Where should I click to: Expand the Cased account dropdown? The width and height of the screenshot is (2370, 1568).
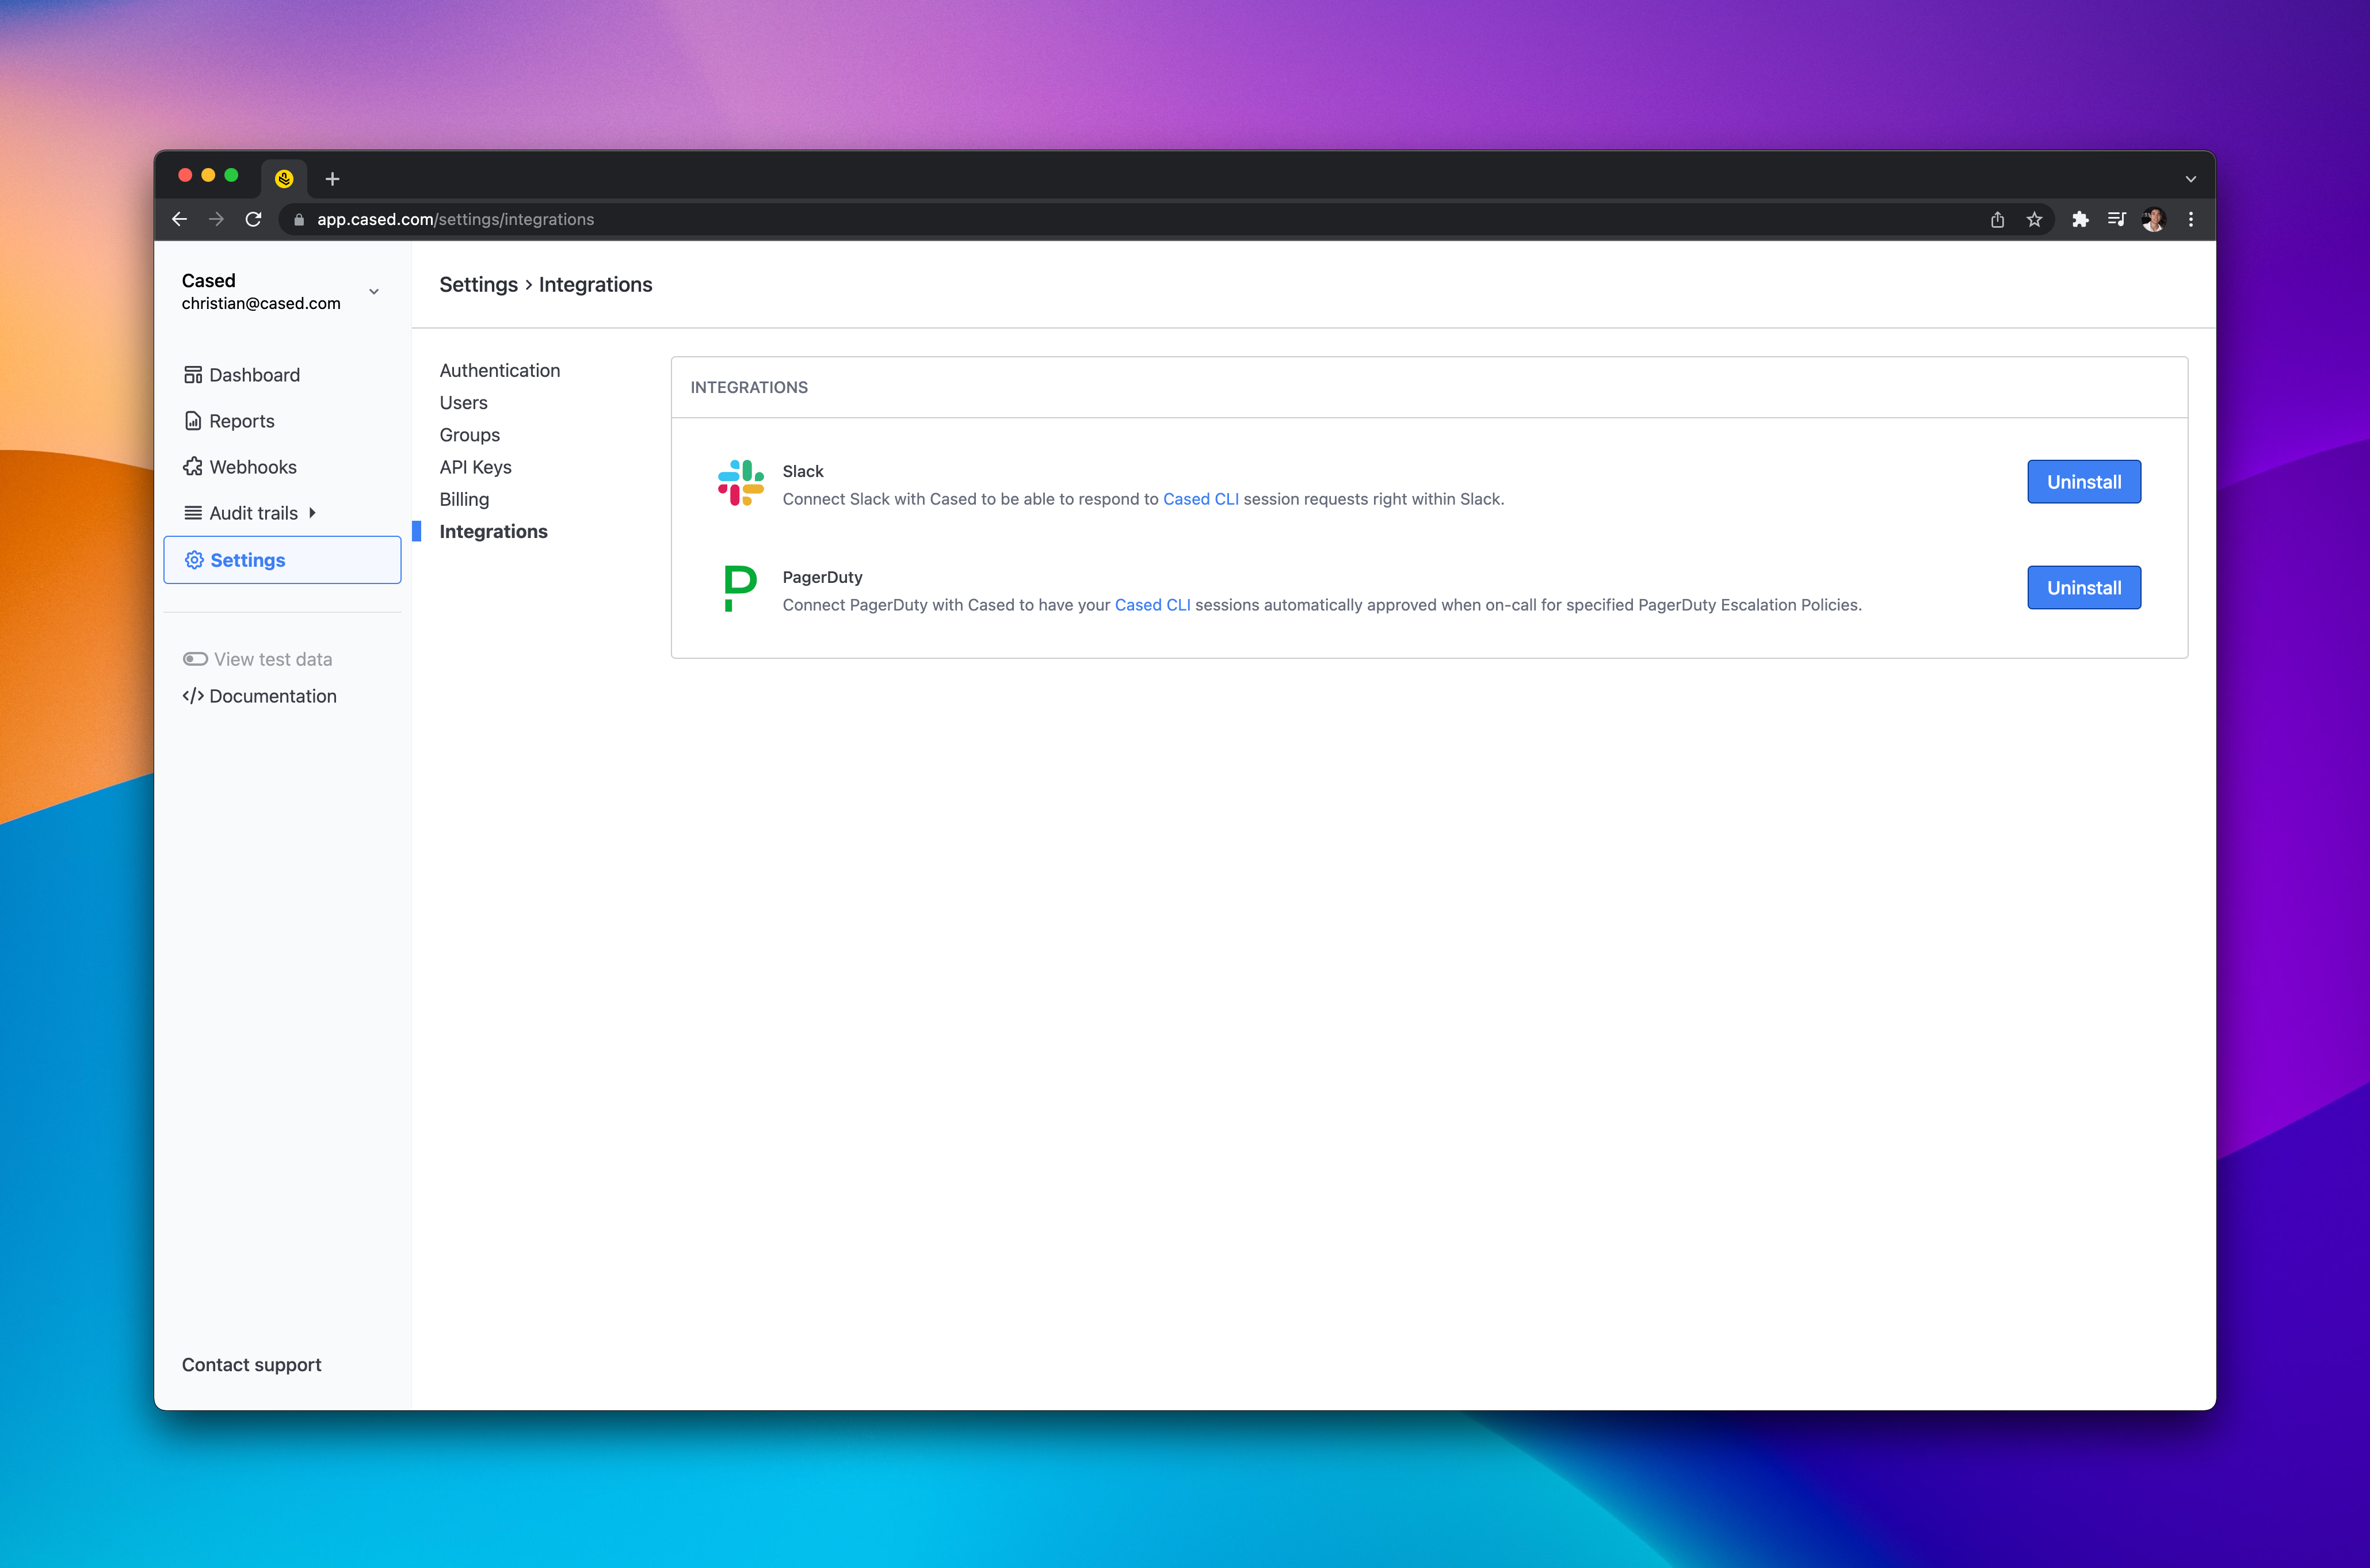point(374,292)
